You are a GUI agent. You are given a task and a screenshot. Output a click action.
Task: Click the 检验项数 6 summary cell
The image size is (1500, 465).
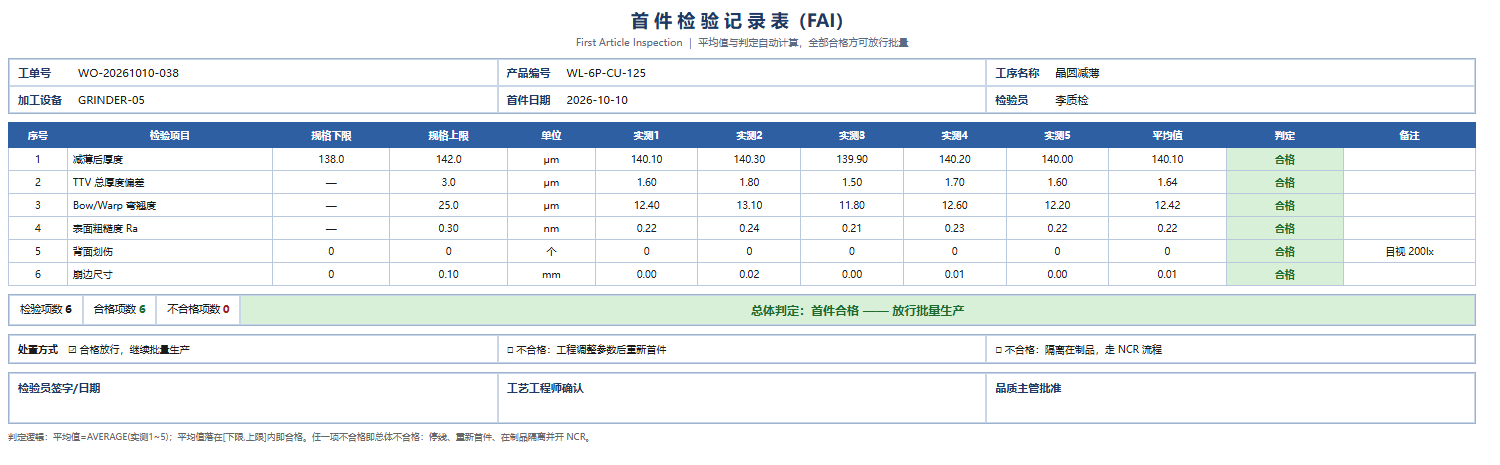(x=46, y=310)
